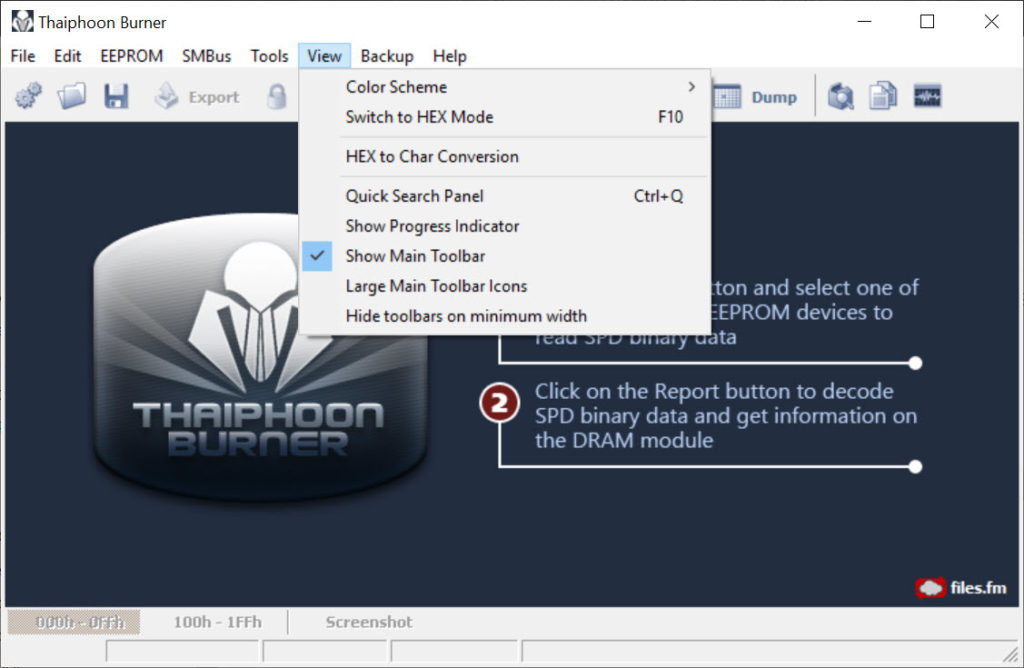Click the waveform monitor toolbar icon

coord(927,96)
